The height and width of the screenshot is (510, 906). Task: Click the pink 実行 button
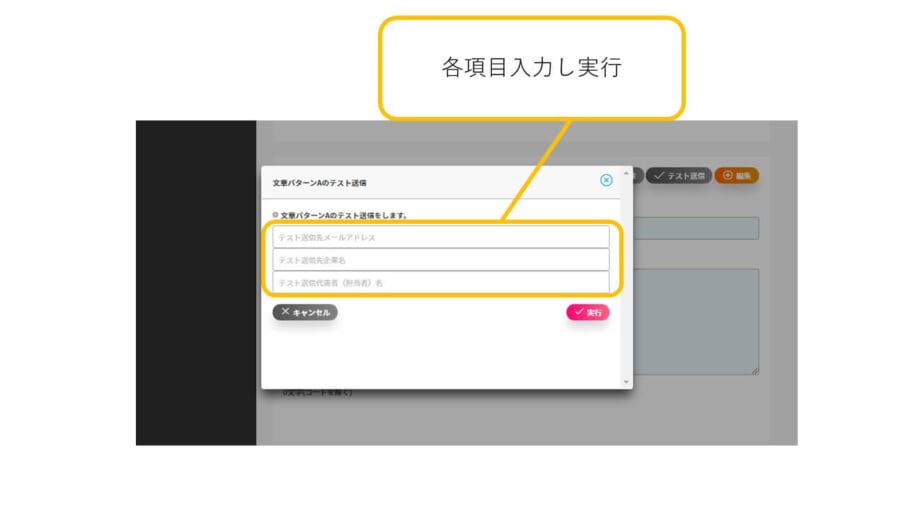coord(587,312)
